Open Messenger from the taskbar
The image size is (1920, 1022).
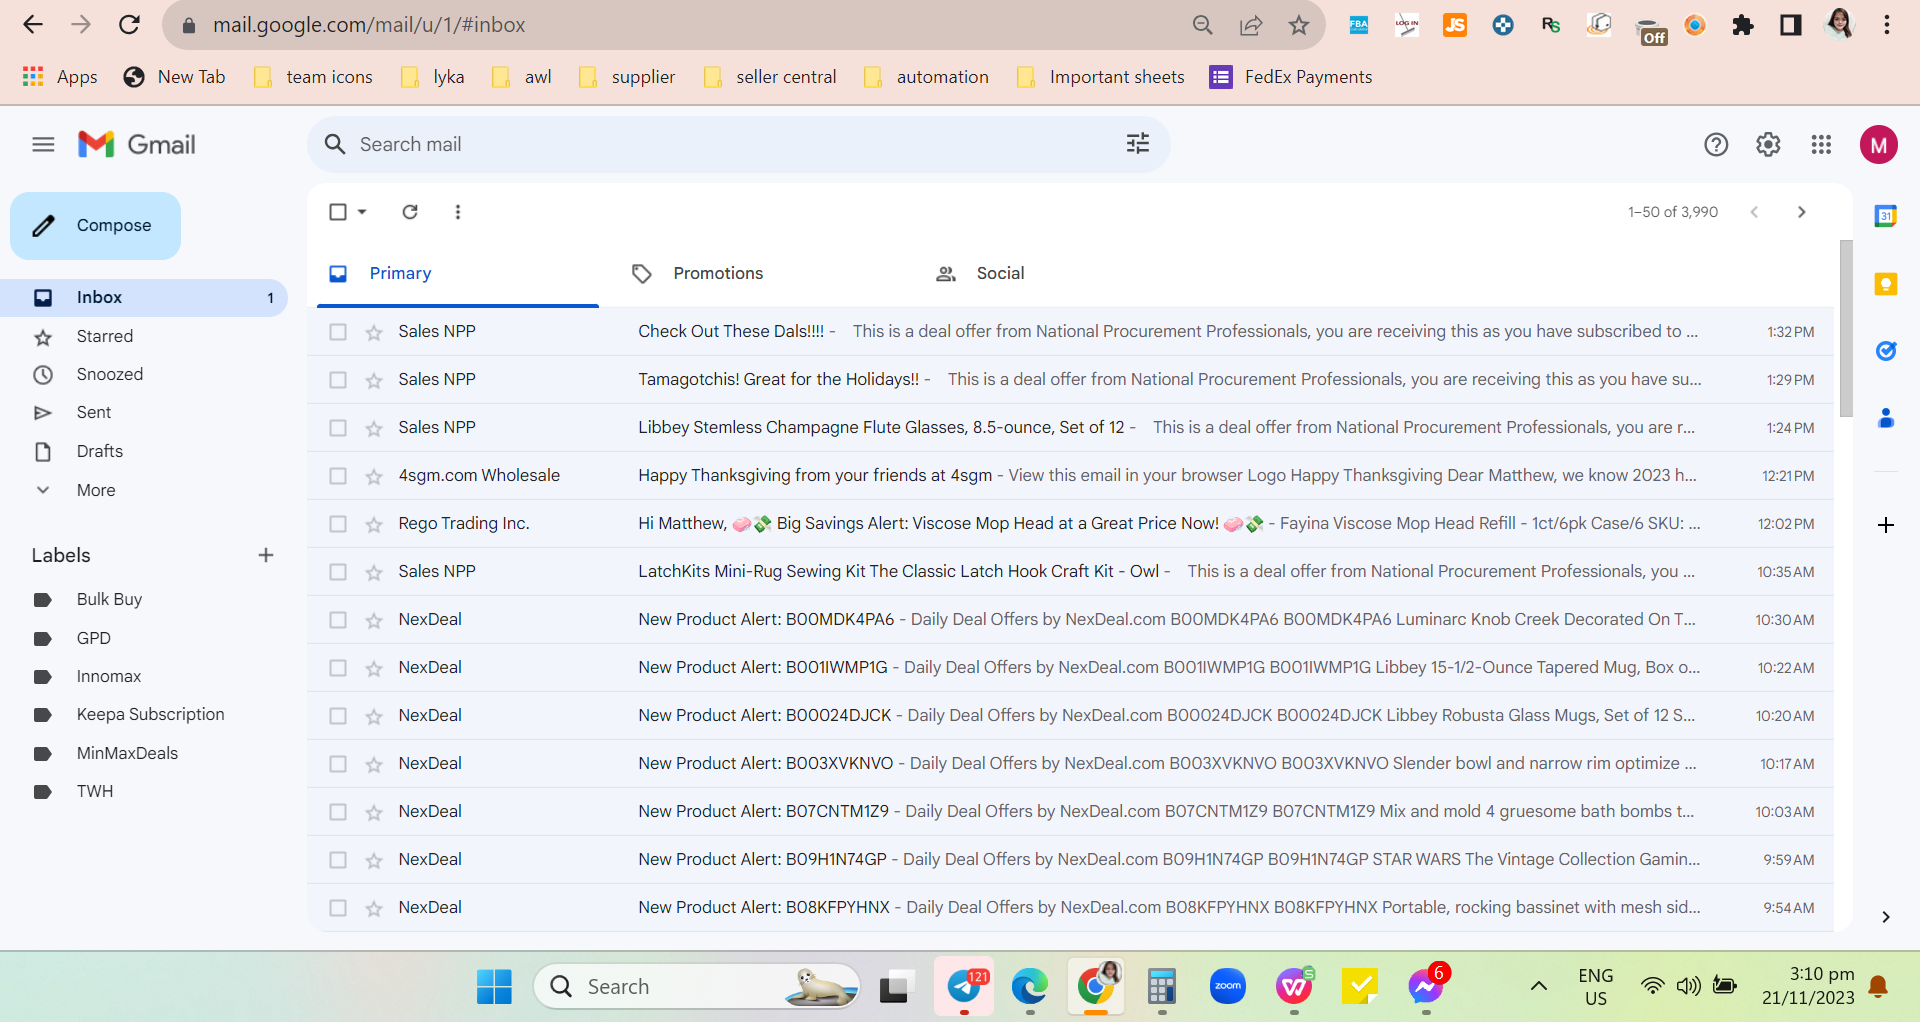click(1426, 987)
